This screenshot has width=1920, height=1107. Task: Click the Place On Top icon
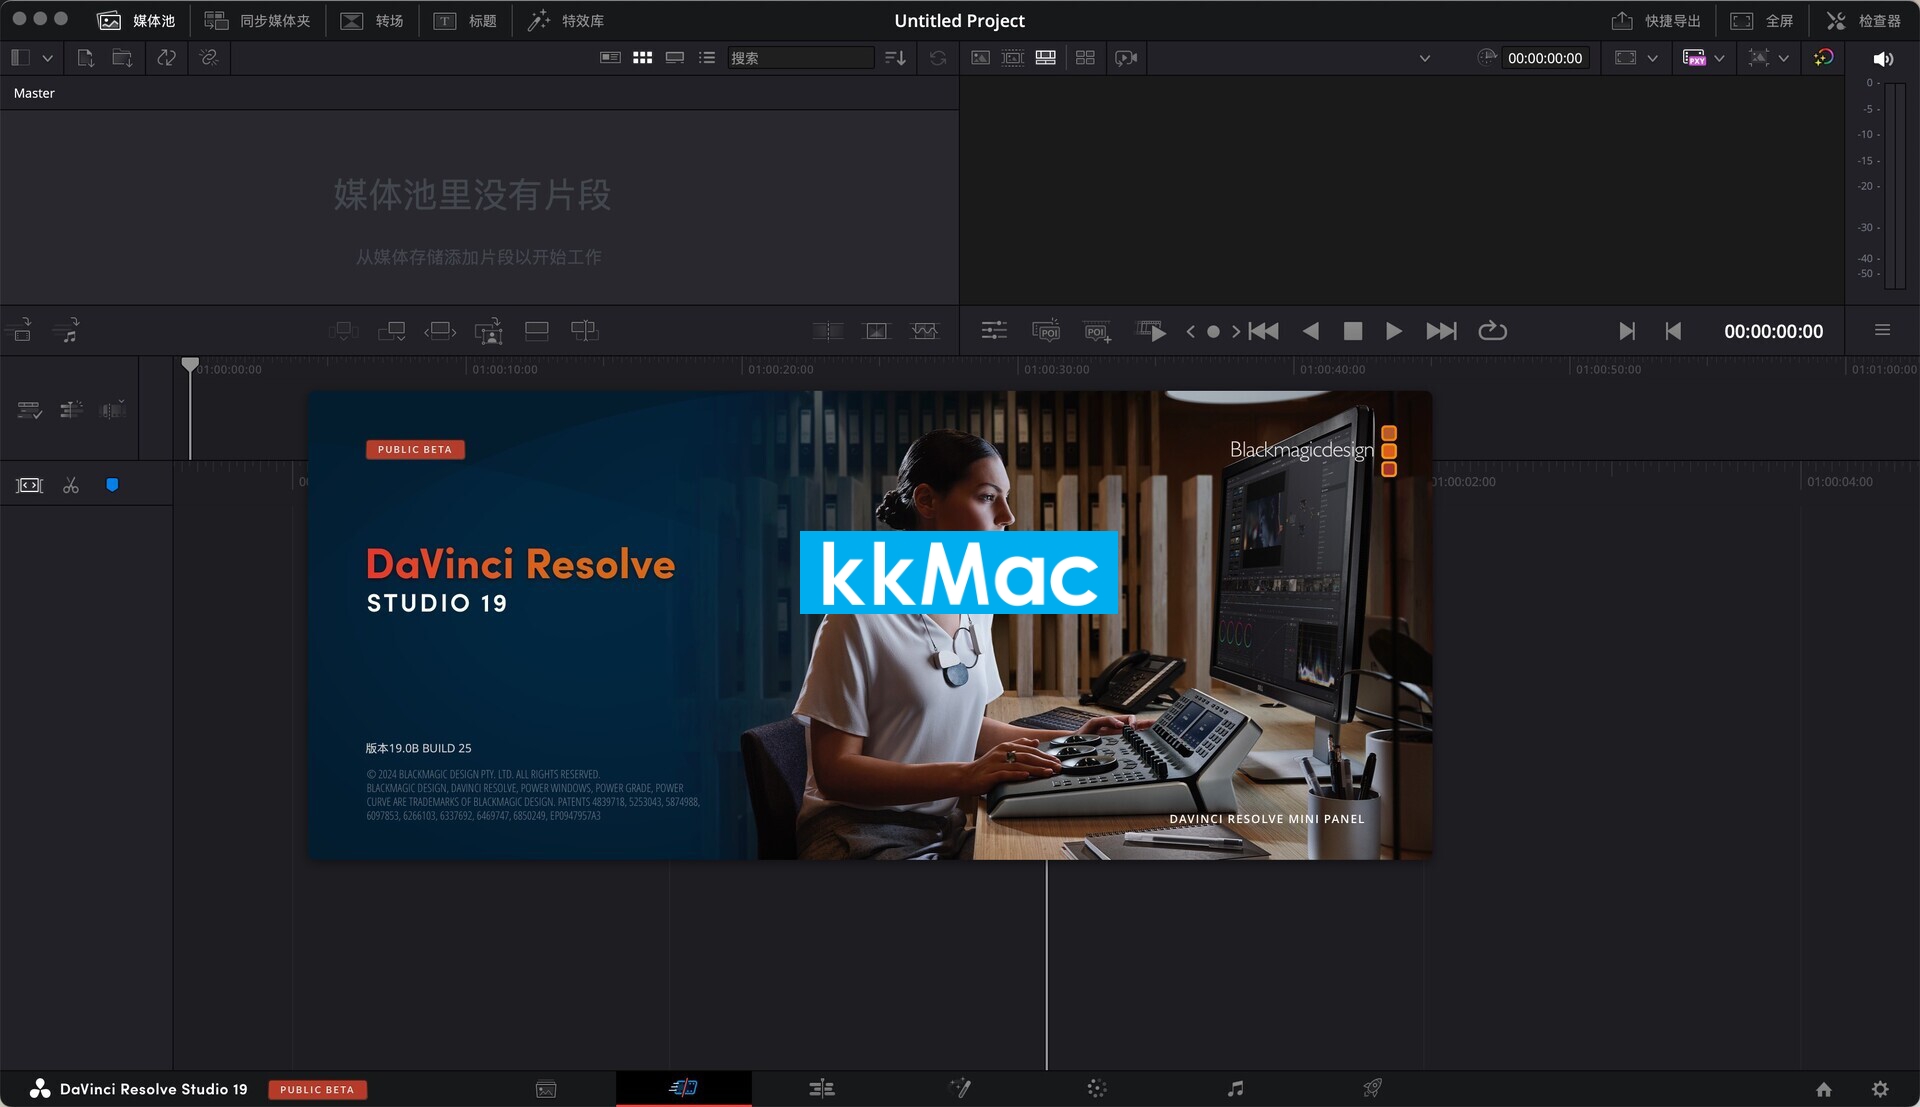pyautogui.click(x=537, y=331)
